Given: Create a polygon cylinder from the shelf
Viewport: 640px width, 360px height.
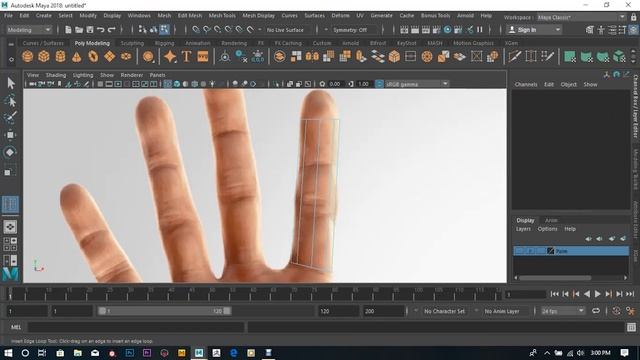Looking at the screenshot, I should pos(60,56).
